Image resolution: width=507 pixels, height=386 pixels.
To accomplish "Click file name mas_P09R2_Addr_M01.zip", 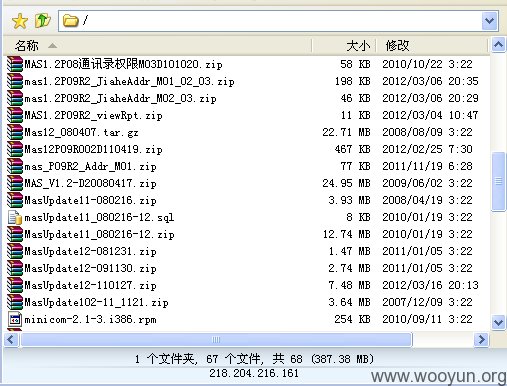I will click(x=90, y=166).
